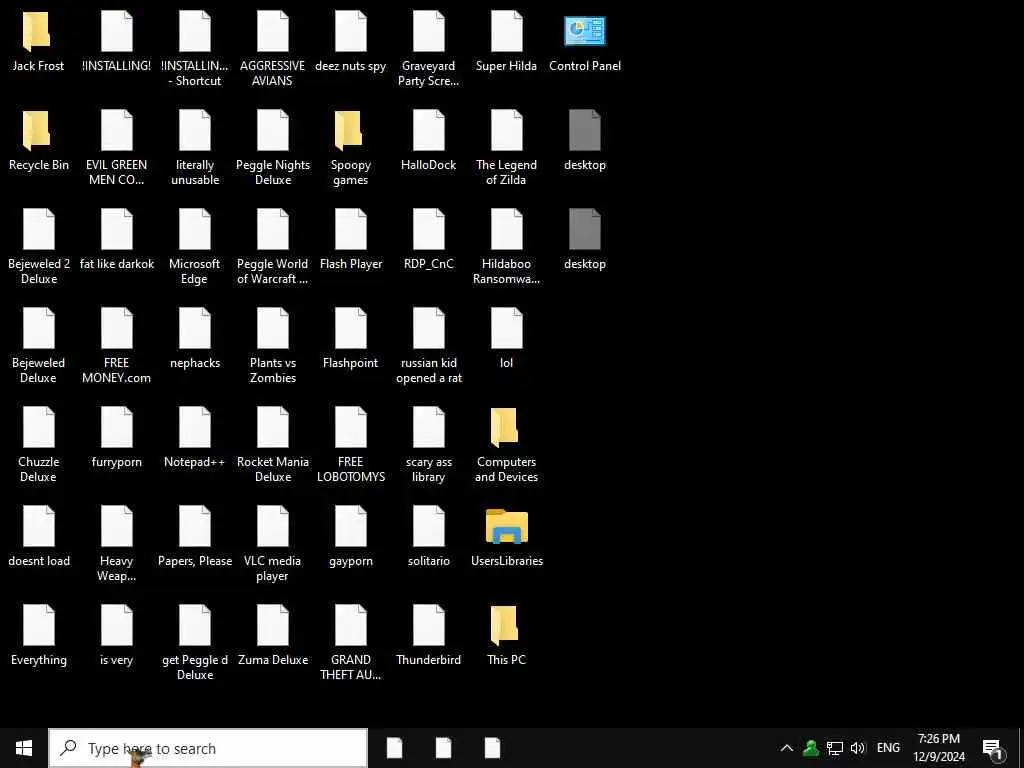Viewport: 1024px width, 768px height.
Task: Select the GRAND THEFT AU... icon
Action: pyautogui.click(x=351, y=625)
